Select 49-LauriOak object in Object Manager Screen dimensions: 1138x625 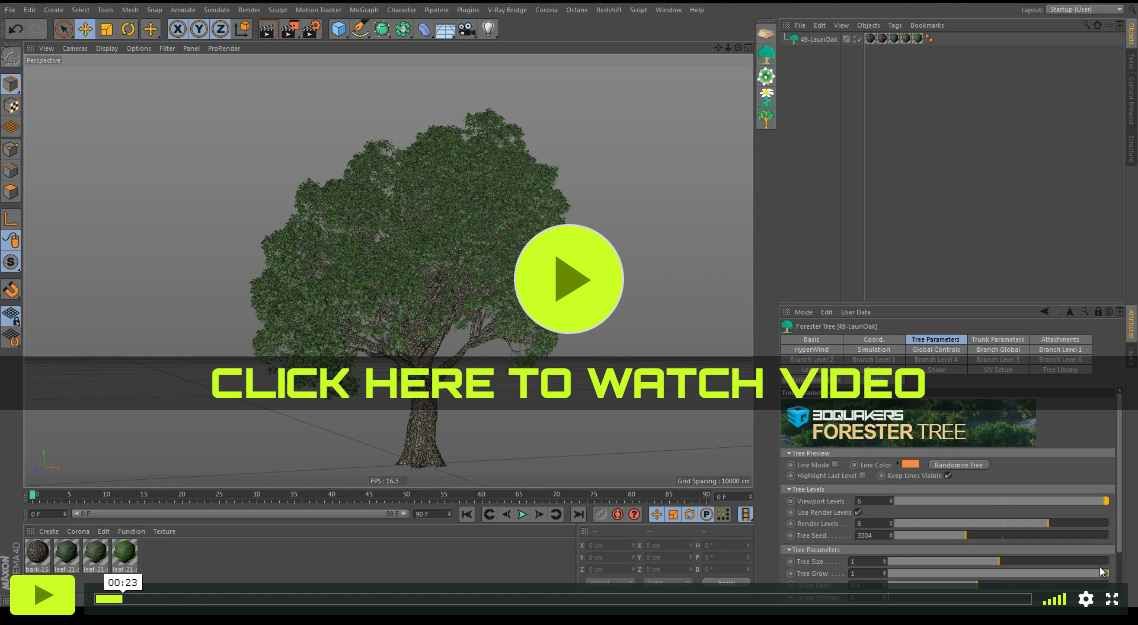pos(819,39)
